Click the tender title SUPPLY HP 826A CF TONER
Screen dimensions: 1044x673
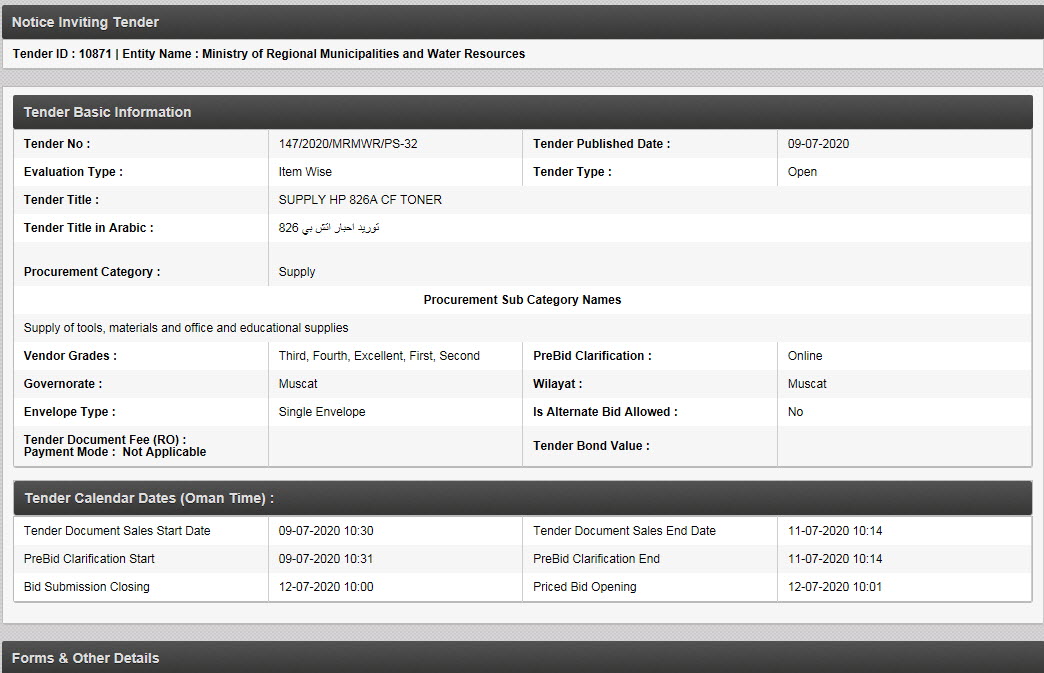pyautogui.click(x=360, y=200)
